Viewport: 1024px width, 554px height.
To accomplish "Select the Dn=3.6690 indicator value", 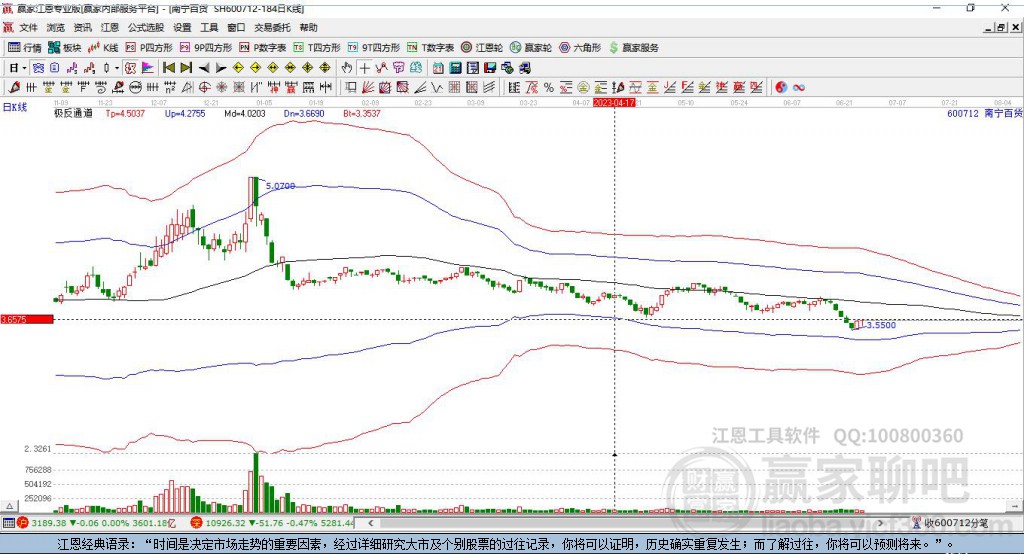I will [x=304, y=114].
